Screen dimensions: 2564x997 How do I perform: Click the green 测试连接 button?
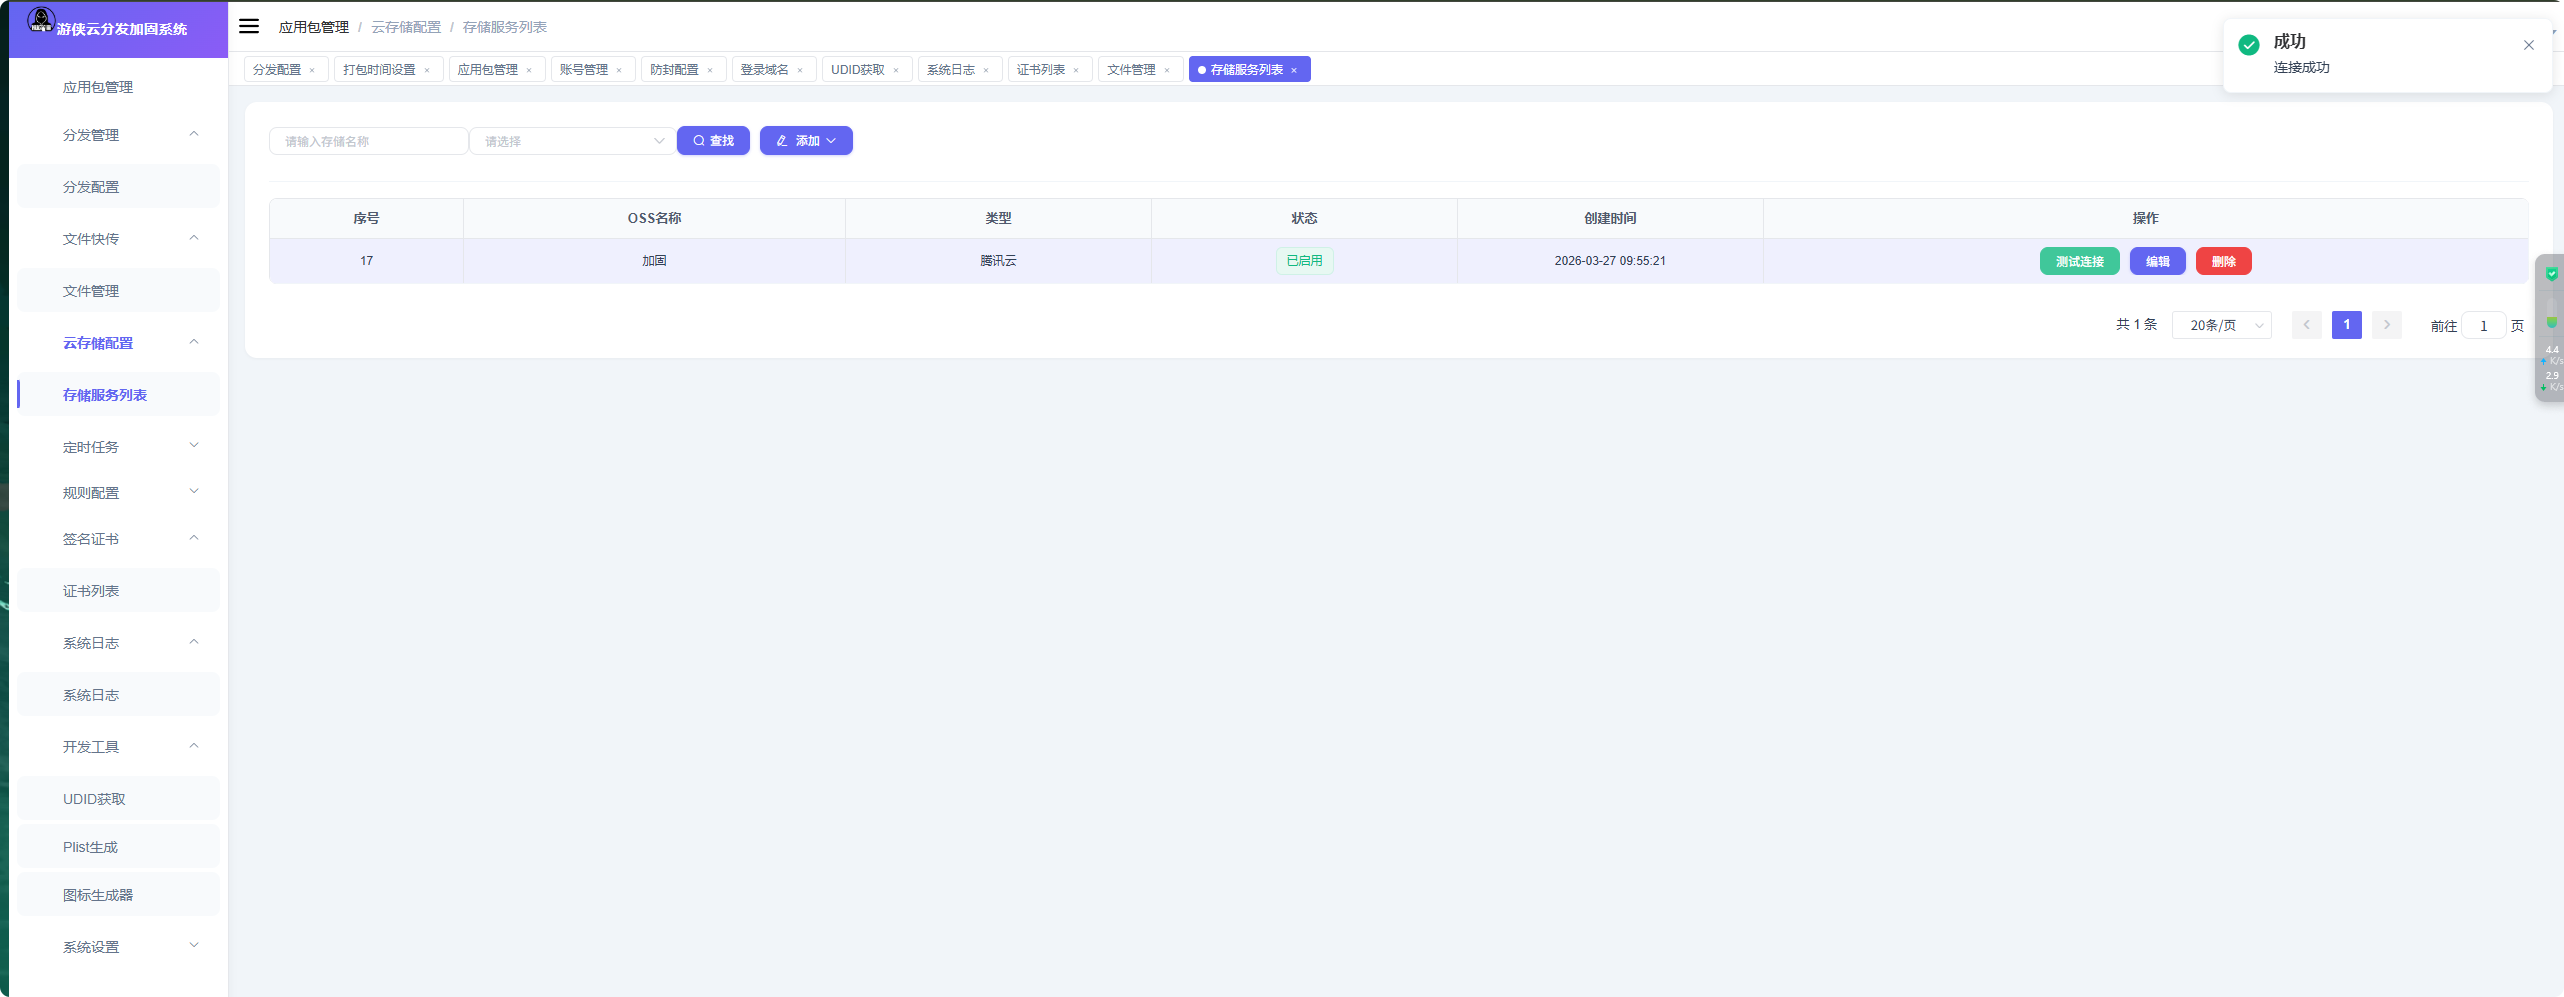point(2079,261)
